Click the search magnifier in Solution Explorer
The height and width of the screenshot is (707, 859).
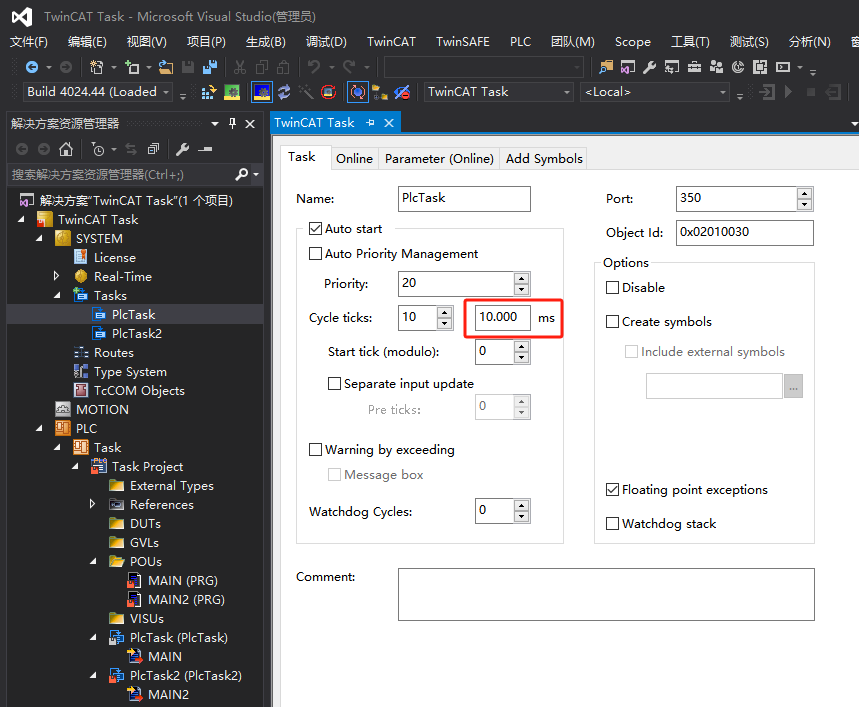click(x=241, y=175)
